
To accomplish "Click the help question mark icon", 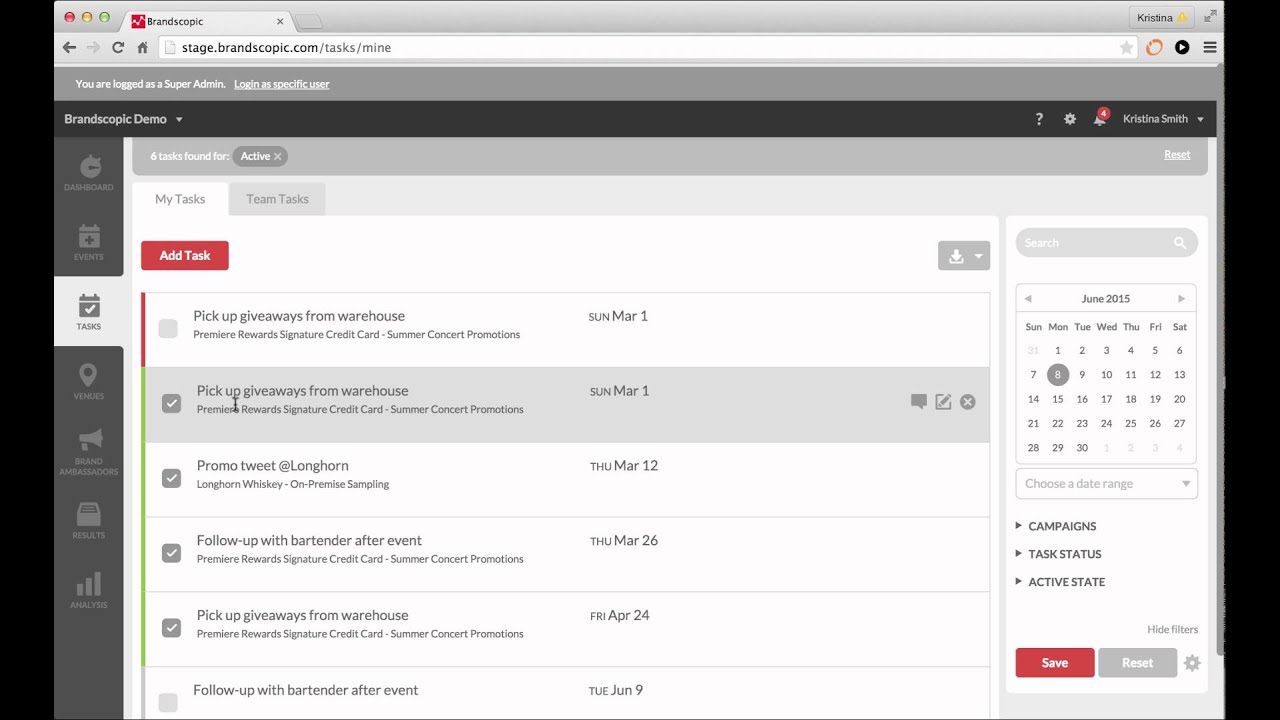I will (x=1039, y=119).
